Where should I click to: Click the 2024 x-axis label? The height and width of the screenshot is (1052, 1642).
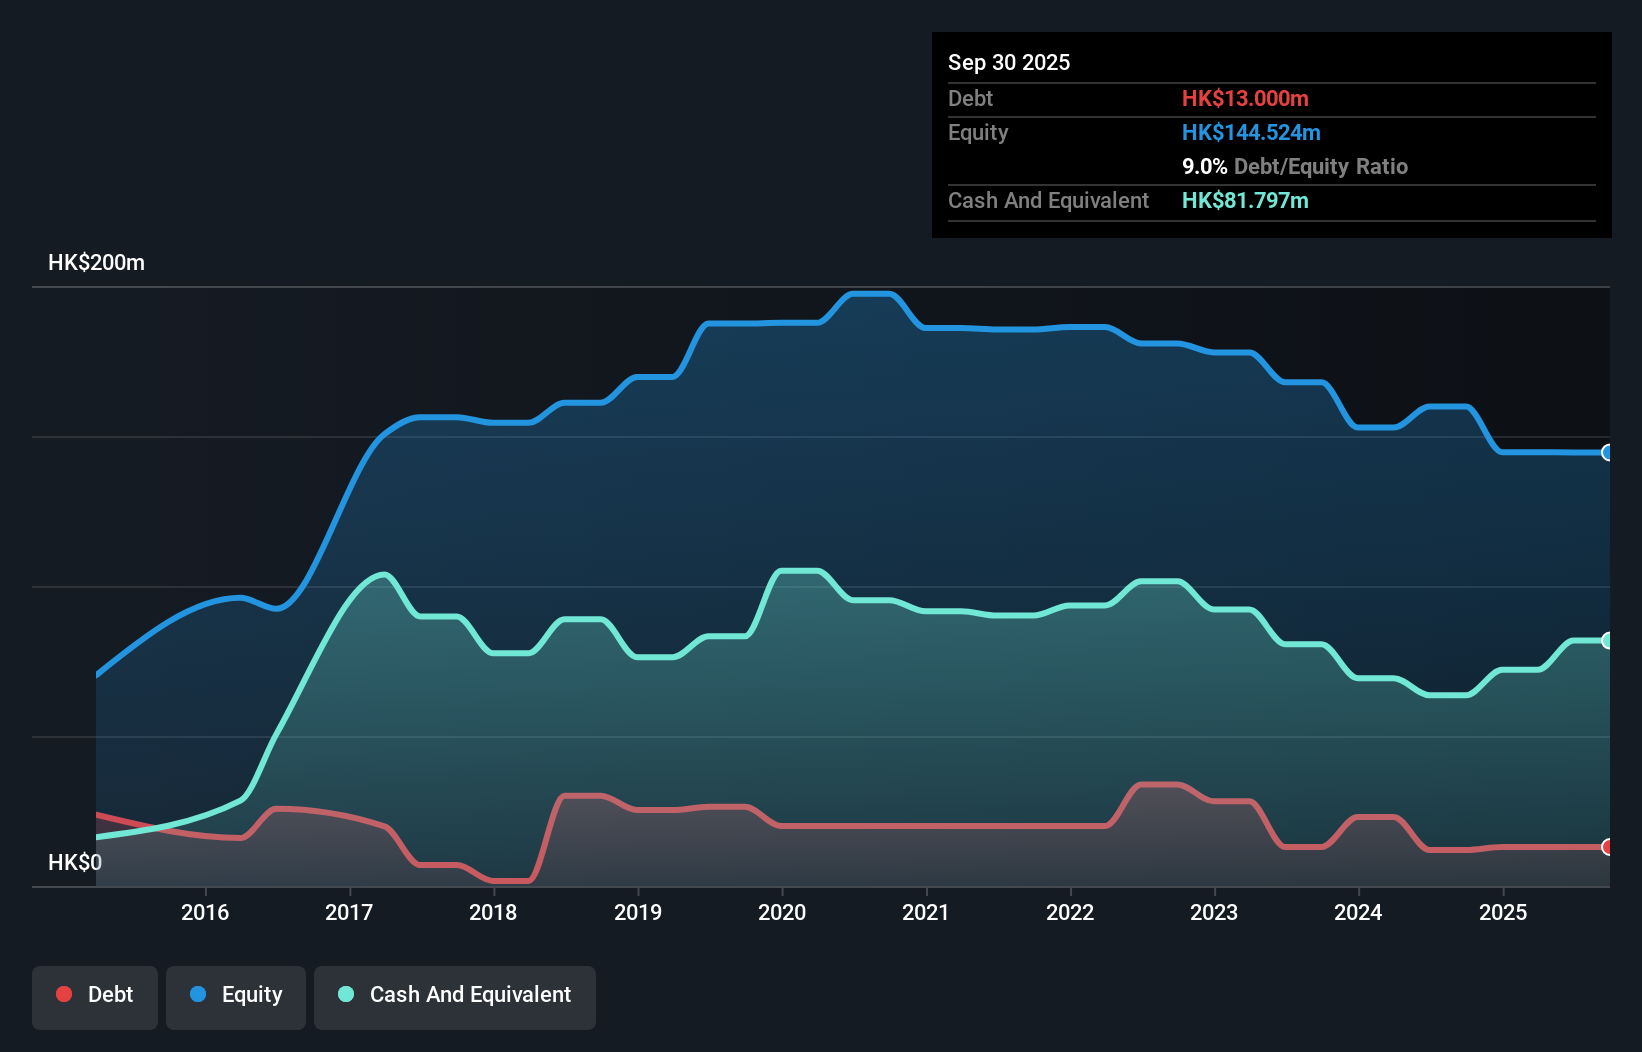[x=1358, y=912]
